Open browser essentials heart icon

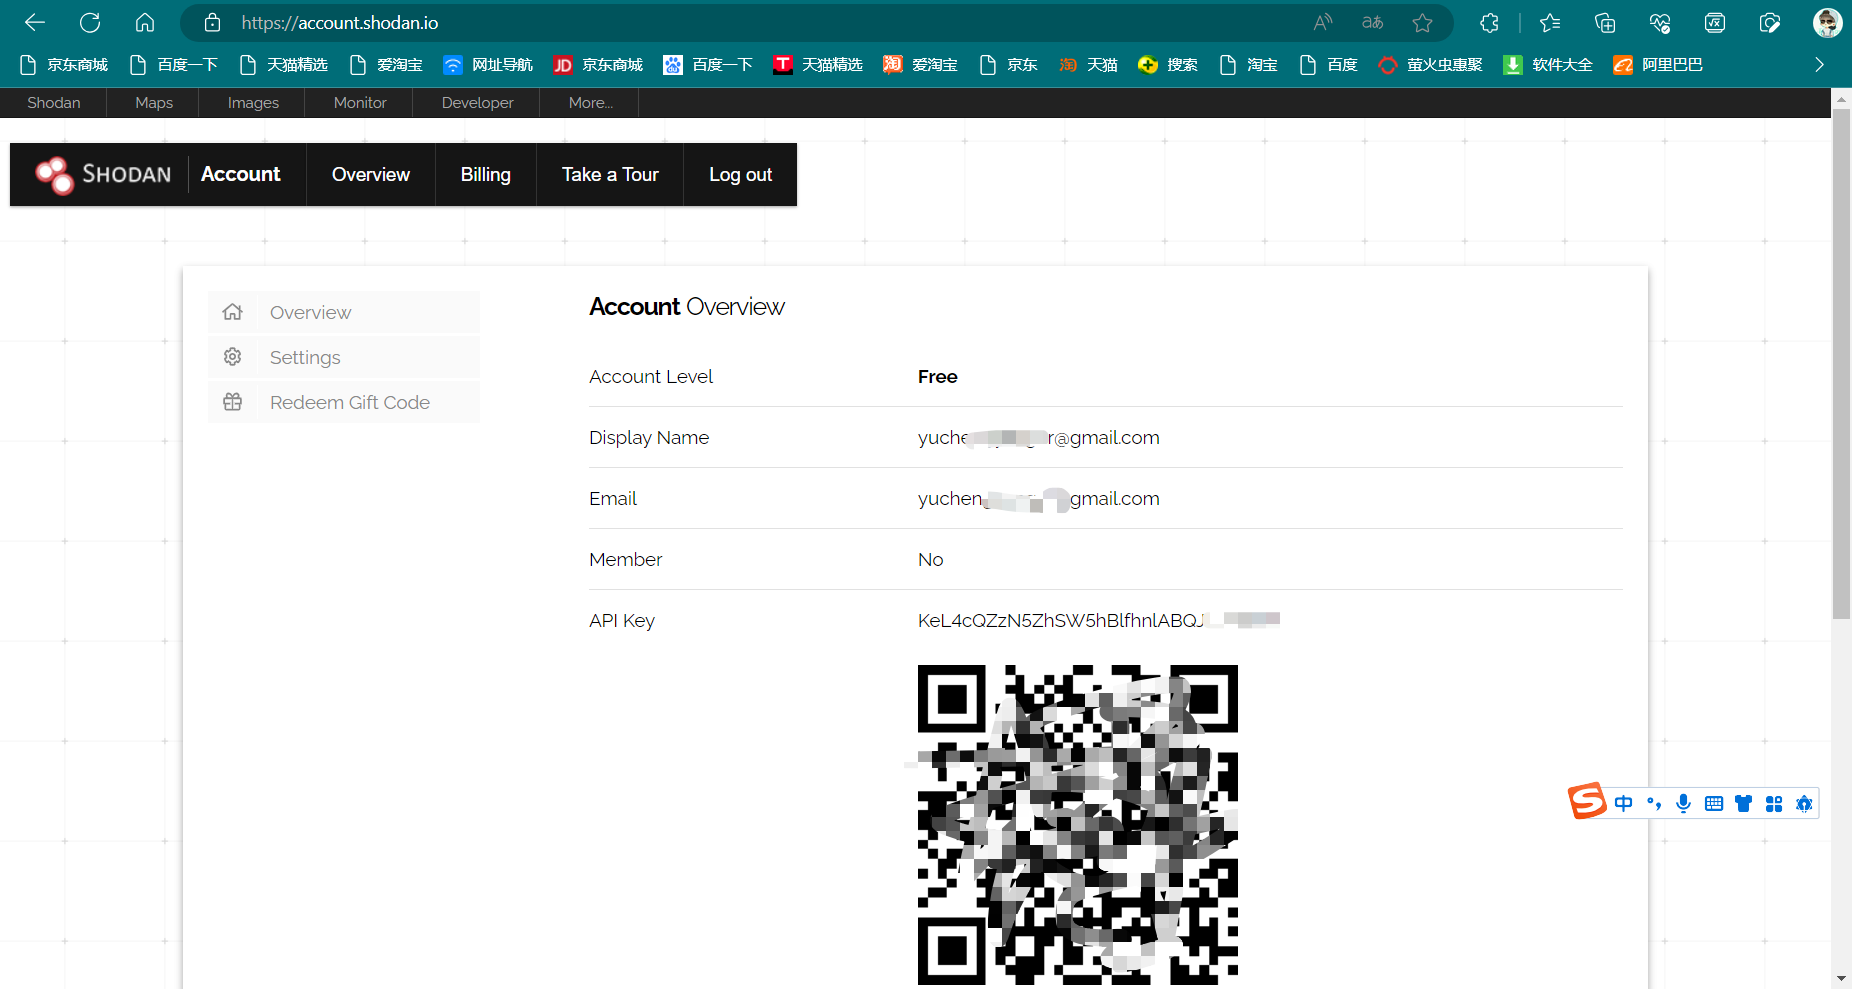(1660, 22)
